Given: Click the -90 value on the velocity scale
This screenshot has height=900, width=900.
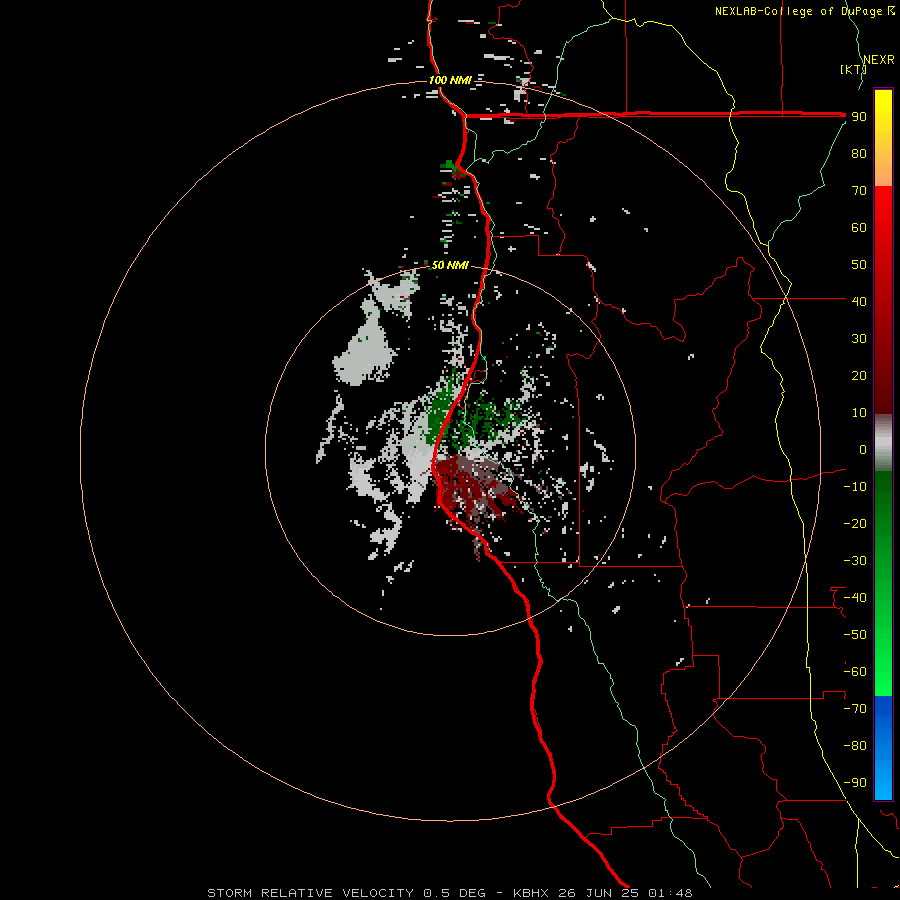Looking at the screenshot, I should tap(855, 782).
